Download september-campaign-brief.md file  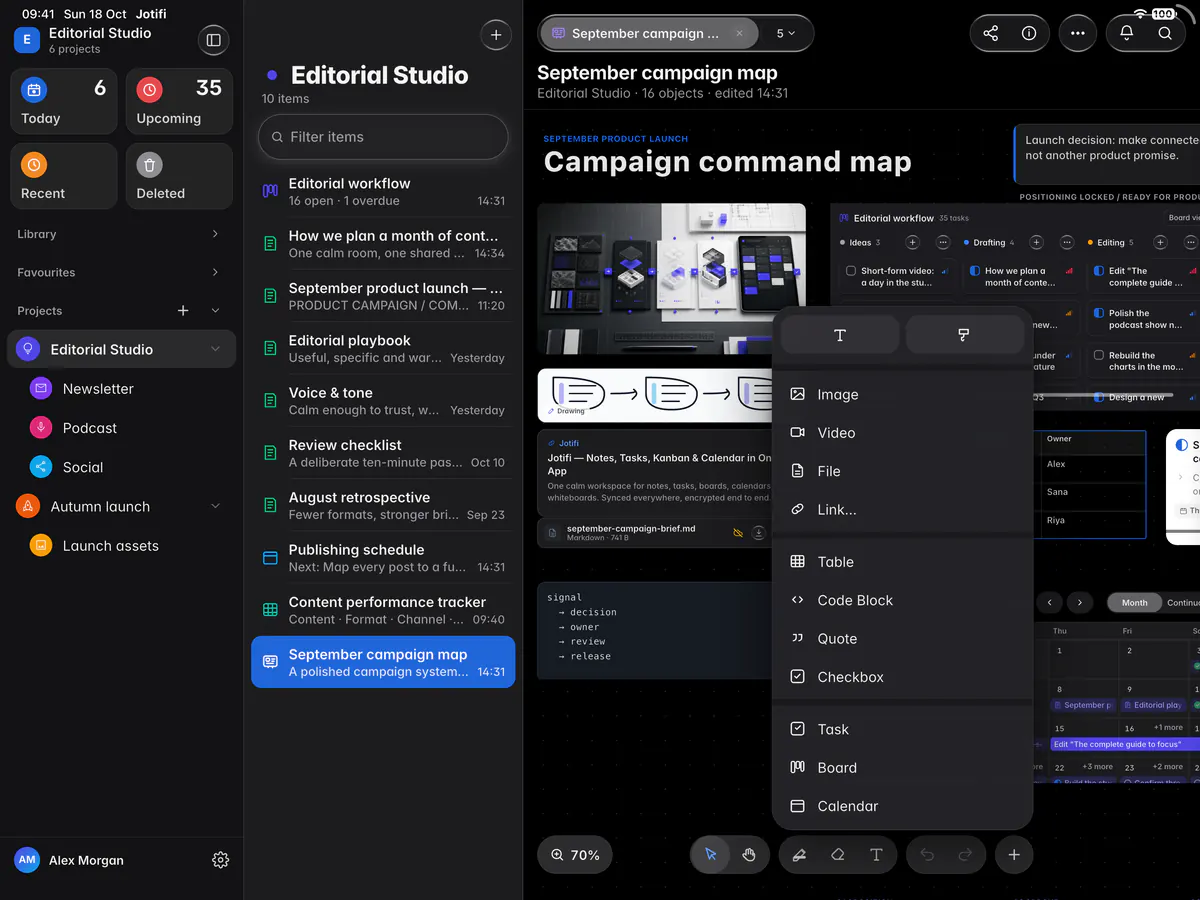pos(759,533)
